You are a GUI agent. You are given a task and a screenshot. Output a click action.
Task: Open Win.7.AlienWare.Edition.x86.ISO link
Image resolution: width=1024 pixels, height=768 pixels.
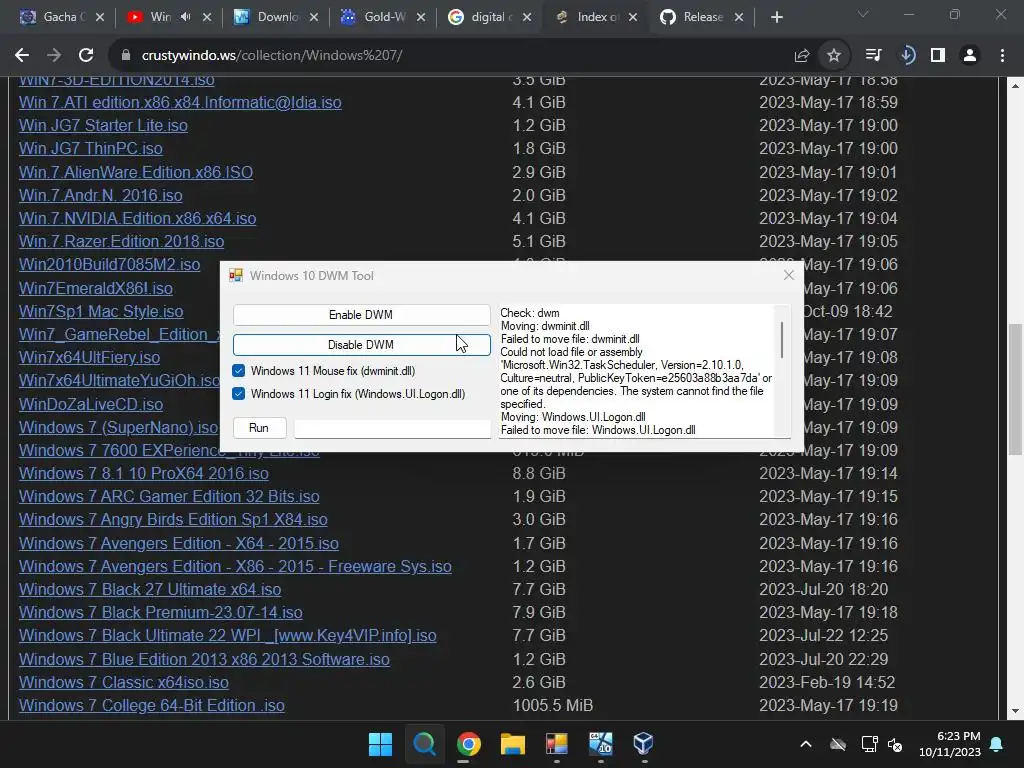[x=136, y=172]
